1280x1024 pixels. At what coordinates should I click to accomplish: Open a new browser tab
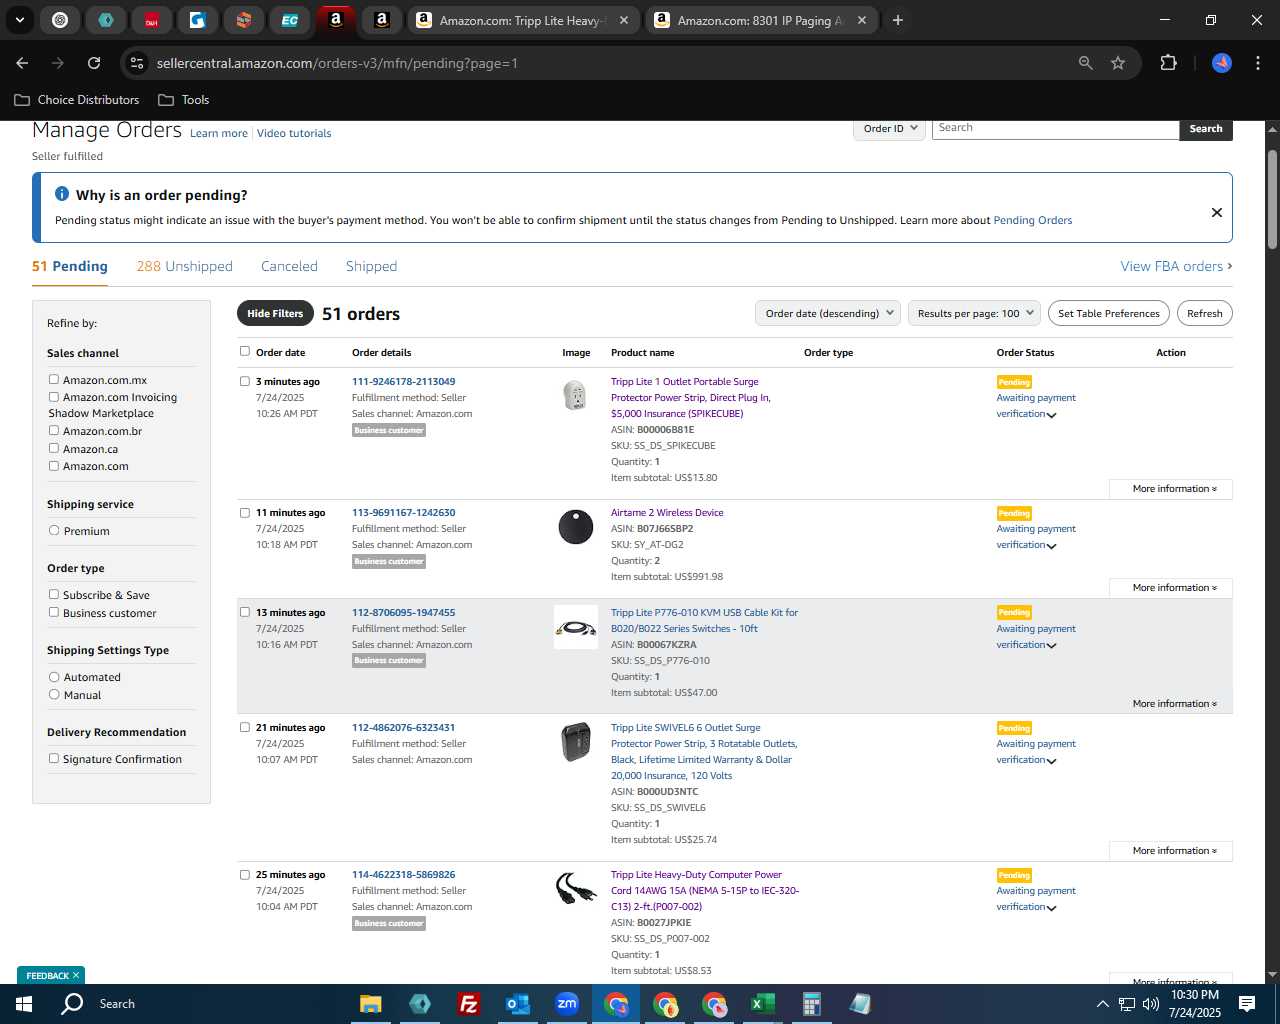point(898,20)
